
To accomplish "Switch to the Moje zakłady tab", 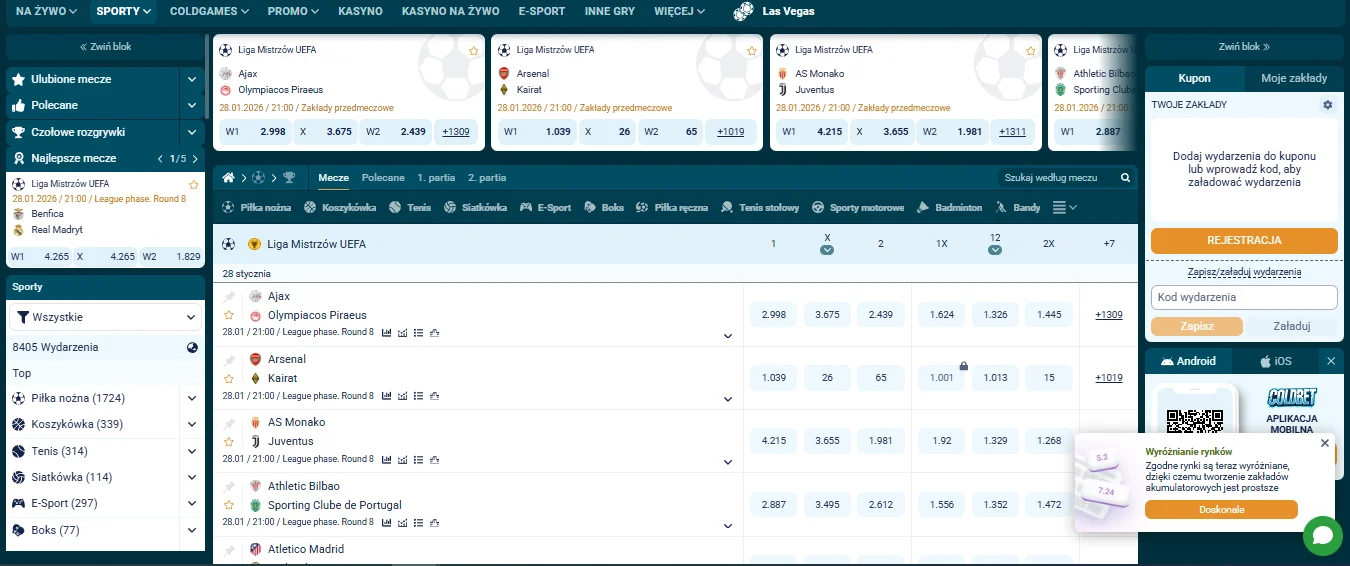I will pos(1293,78).
